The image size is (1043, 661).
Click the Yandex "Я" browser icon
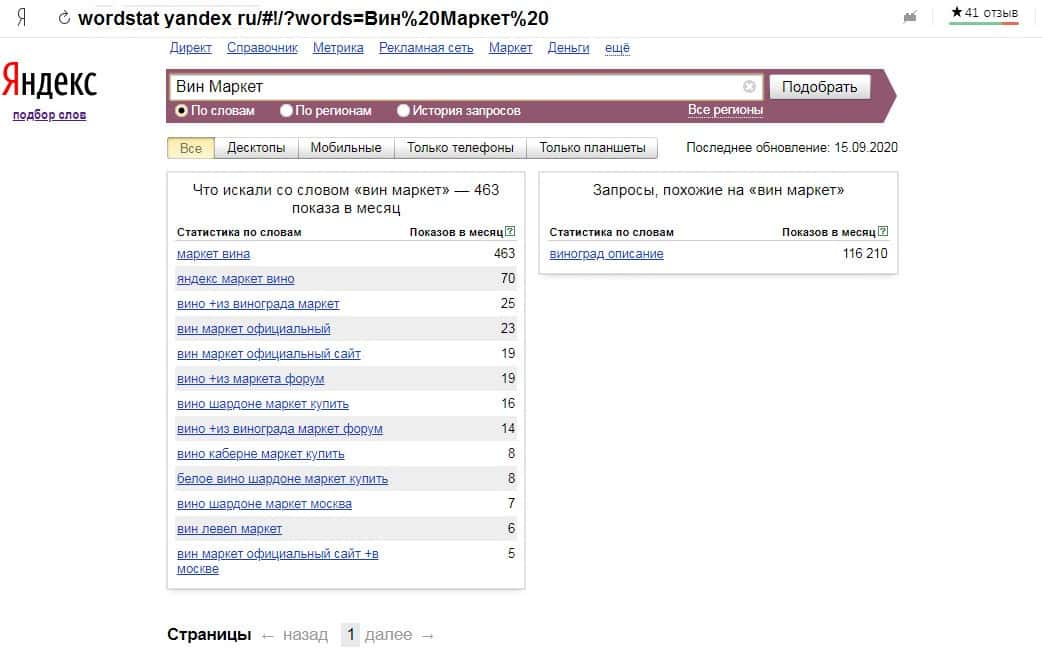click(x=22, y=19)
